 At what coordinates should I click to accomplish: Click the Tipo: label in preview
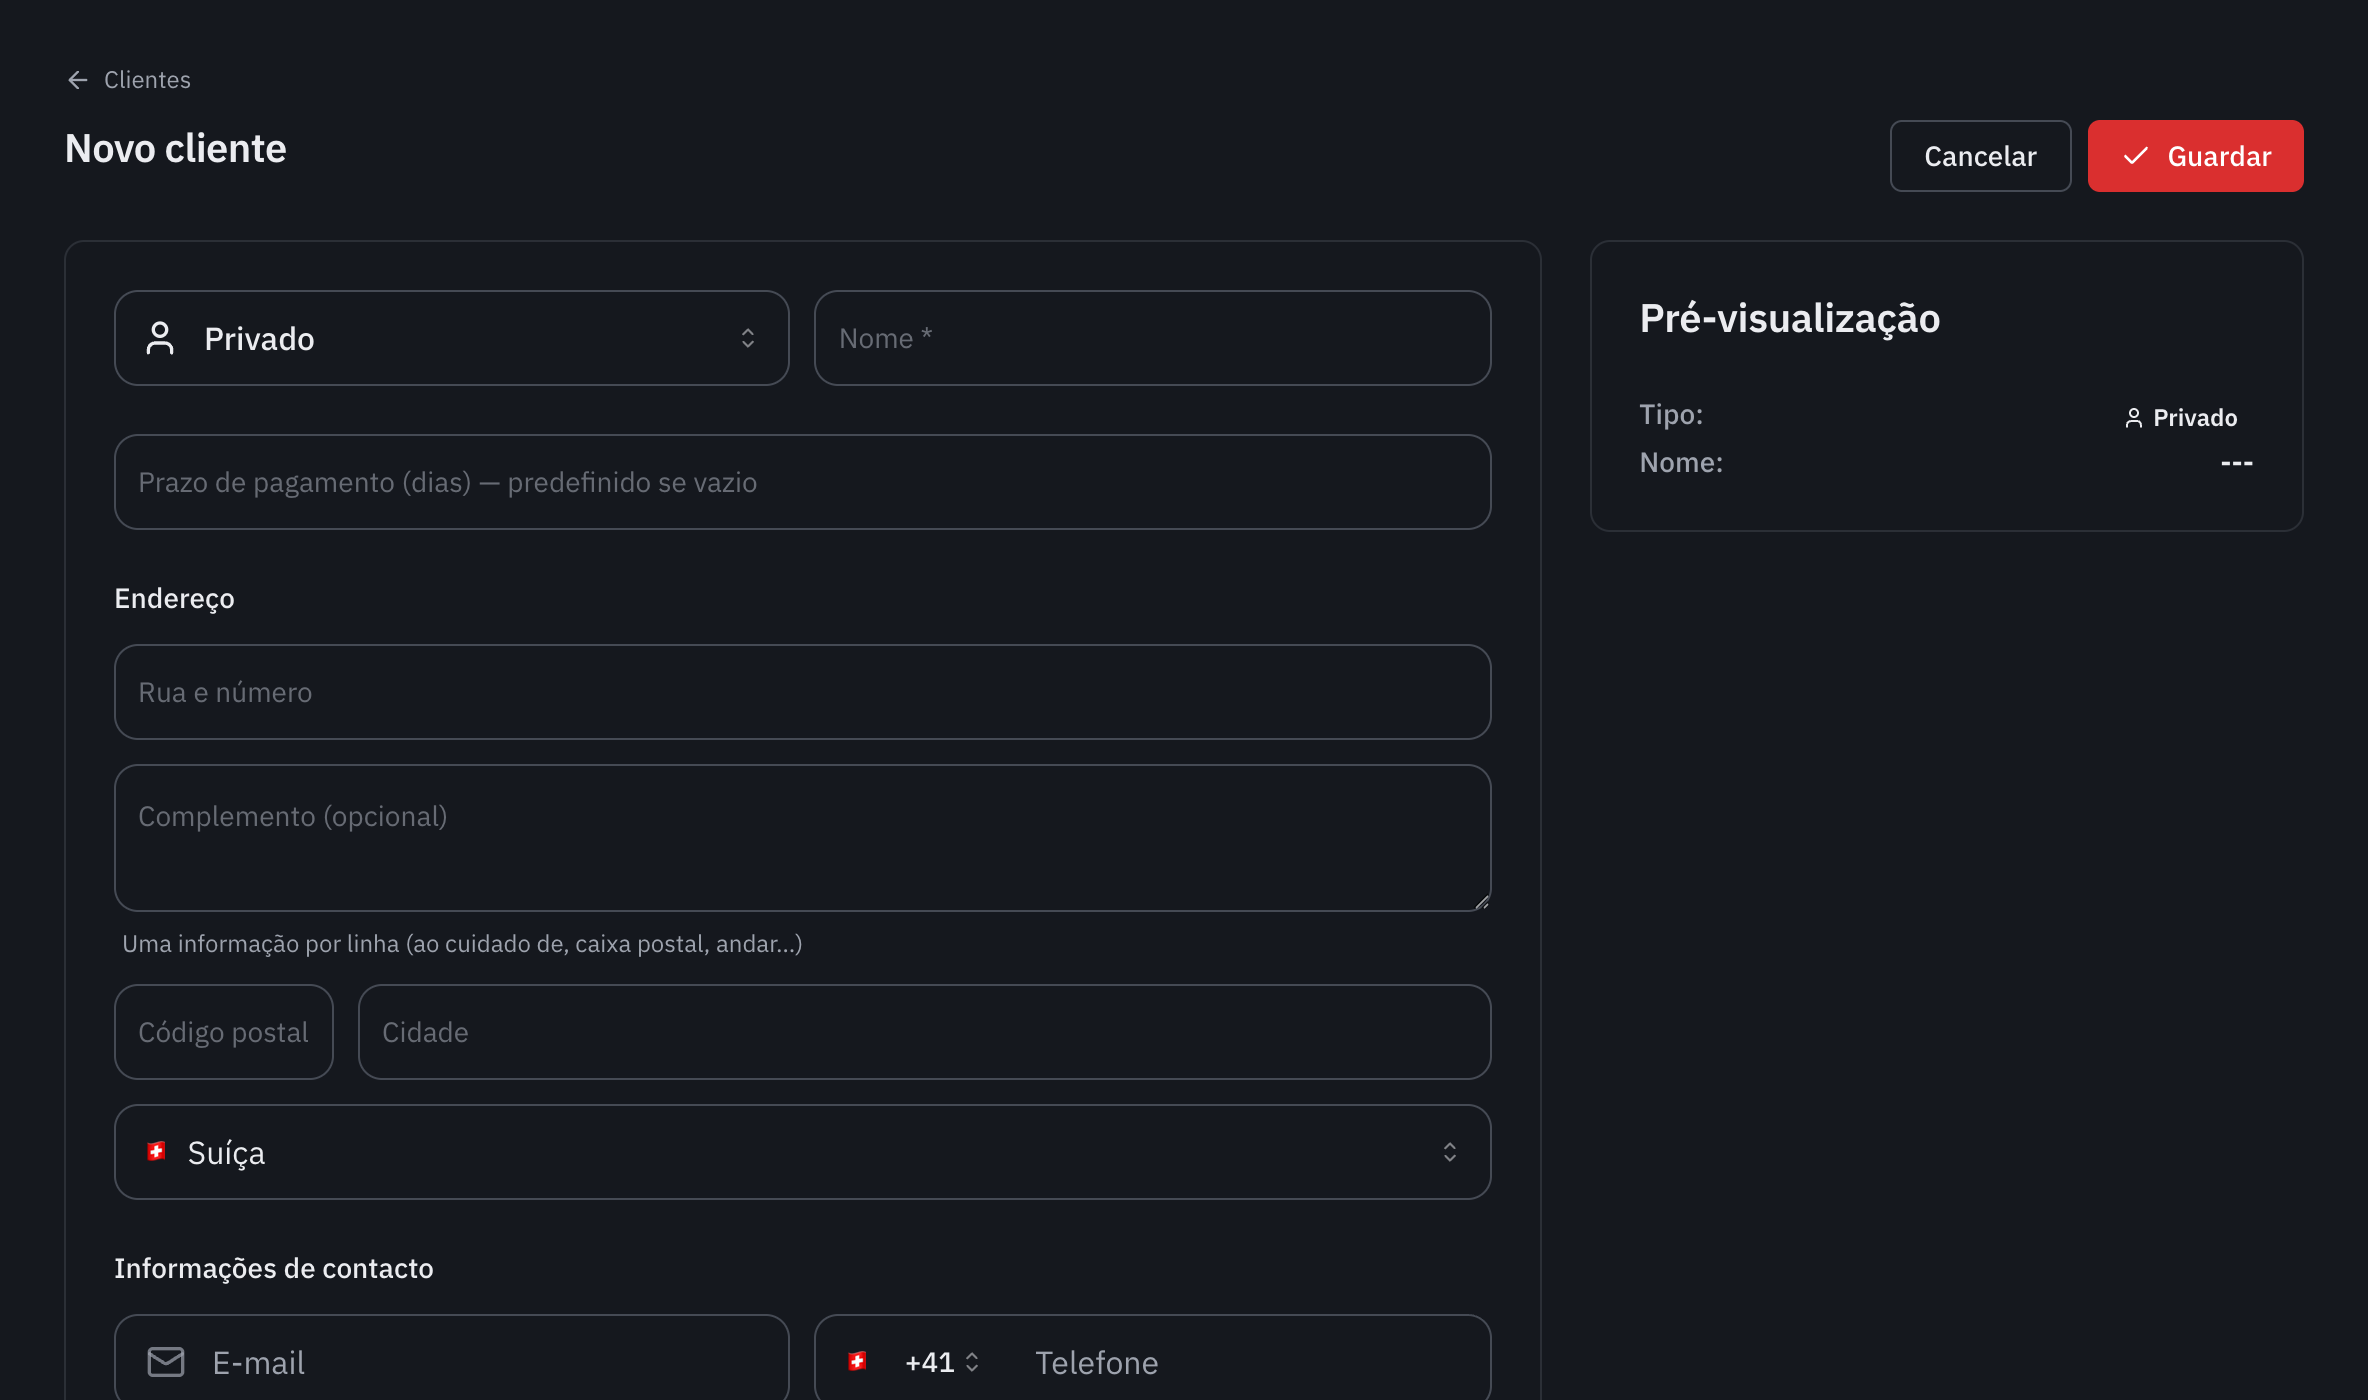[x=1671, y=414]
